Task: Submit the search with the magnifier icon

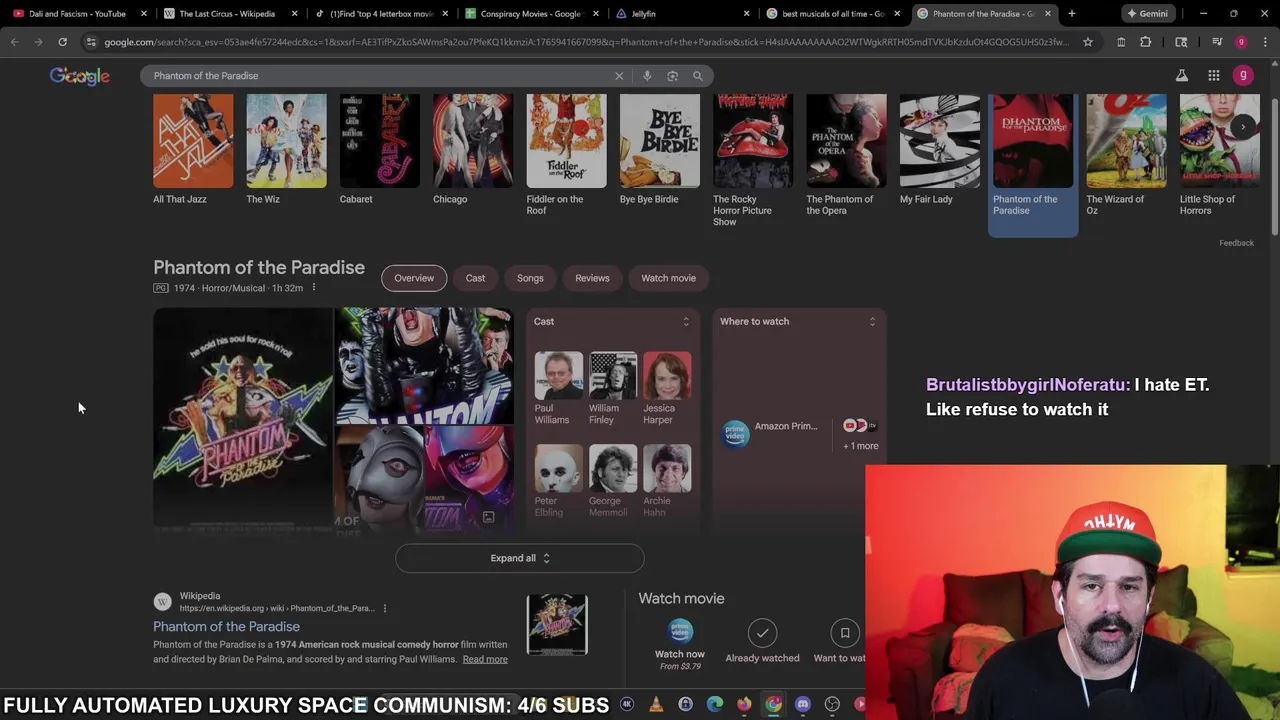Action: tap(698, 76)
